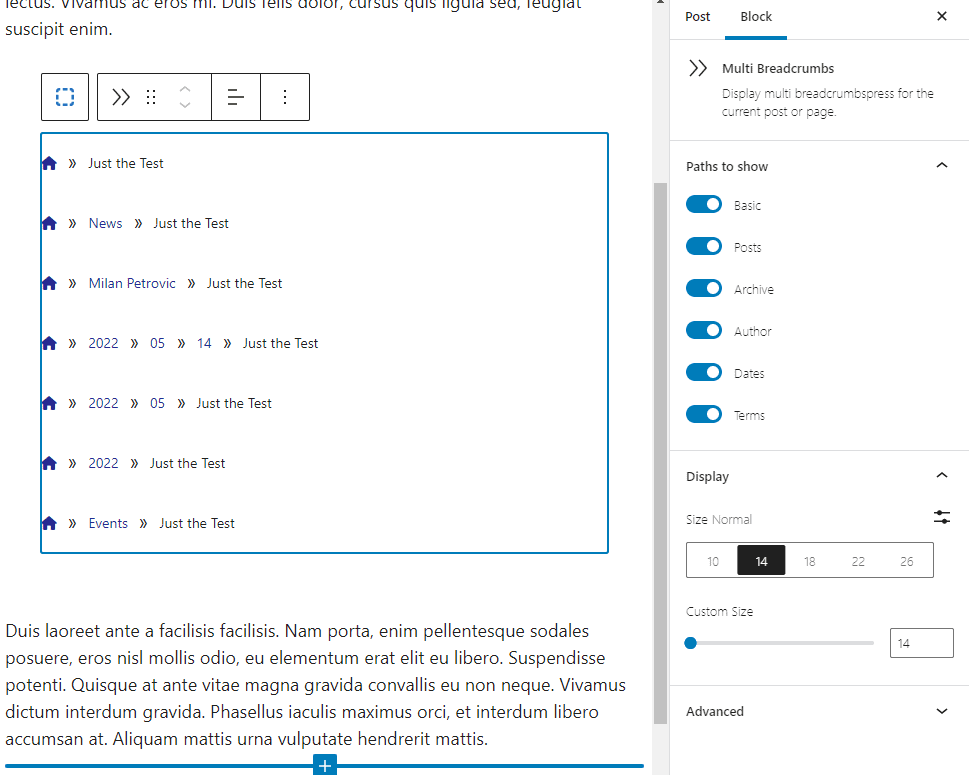The width and height of the screenshot is (969, 775).
Task: Set font size to 18
Action: [x=810, y=561]
